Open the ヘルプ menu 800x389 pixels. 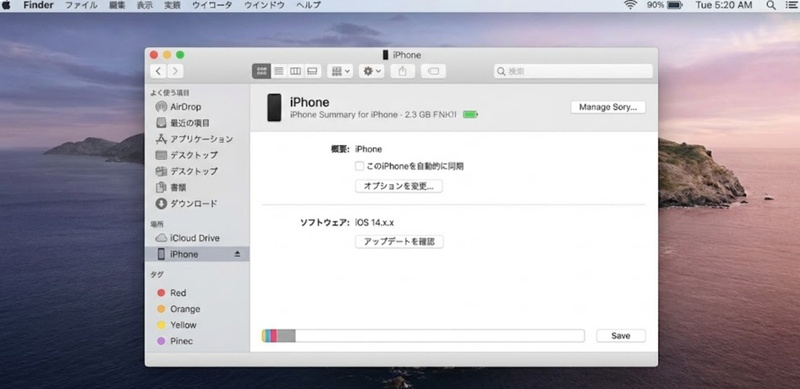tap(308, 5)
